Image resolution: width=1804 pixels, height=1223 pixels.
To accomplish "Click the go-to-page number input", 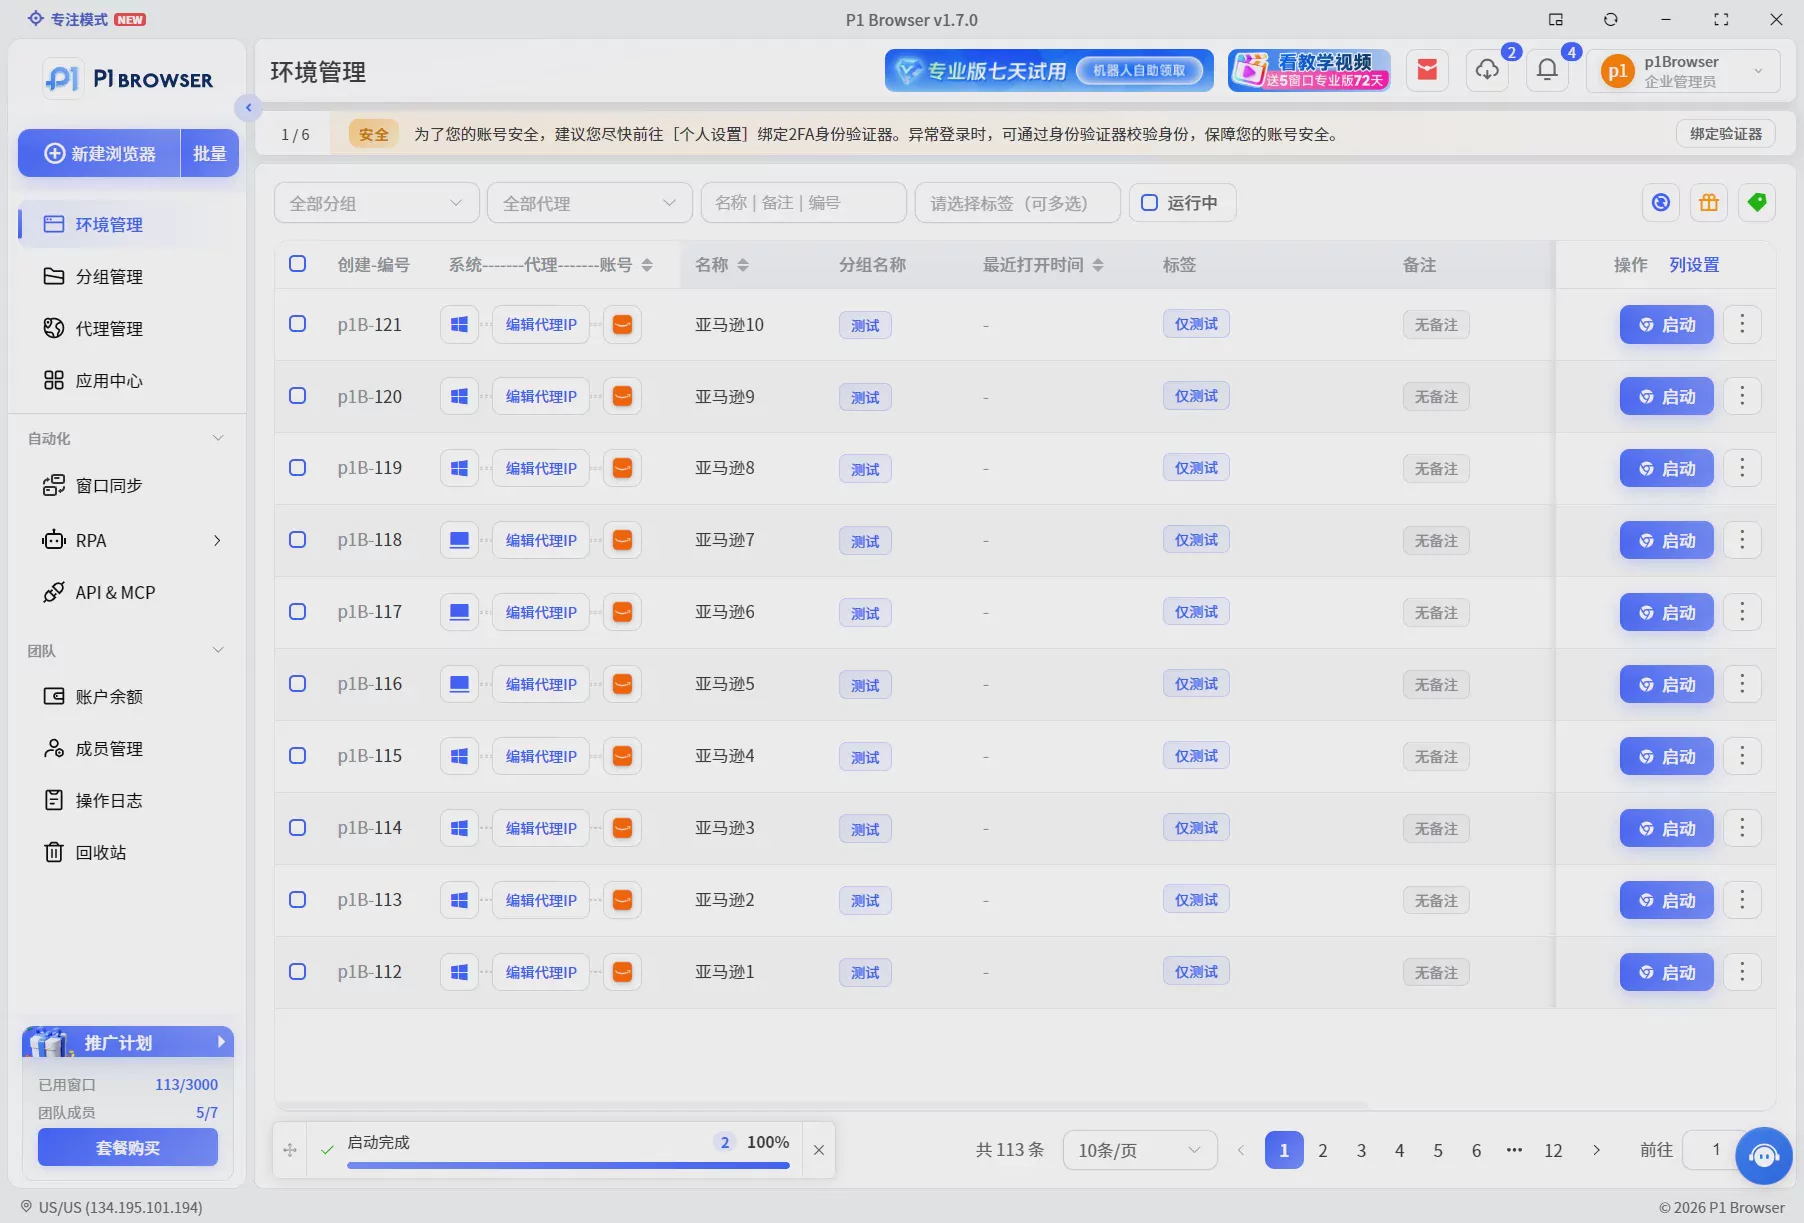I will [x=1716, y=1150].
